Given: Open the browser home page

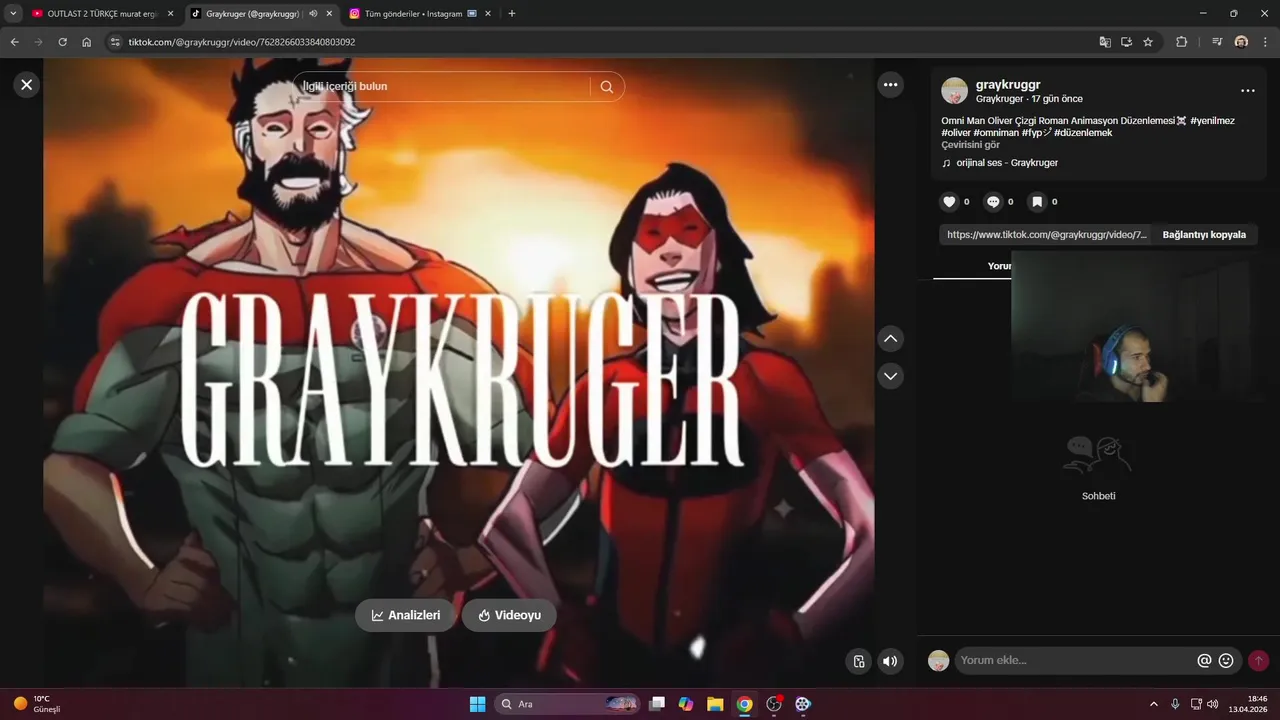Looking at the screenshot, I should tap(87, 42).
